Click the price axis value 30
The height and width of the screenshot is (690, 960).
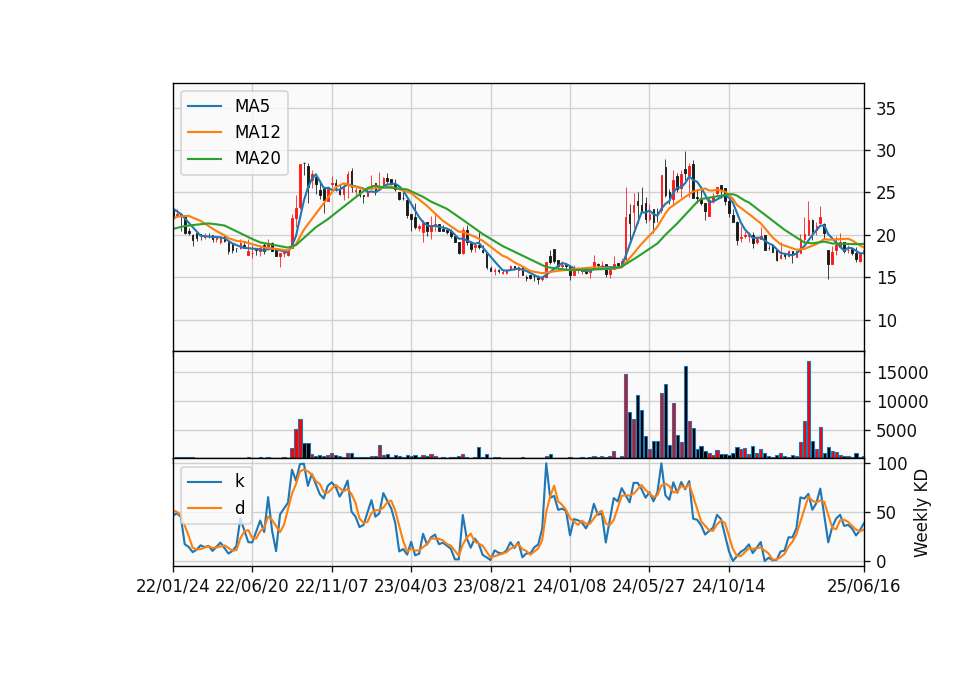coord(886,151)
